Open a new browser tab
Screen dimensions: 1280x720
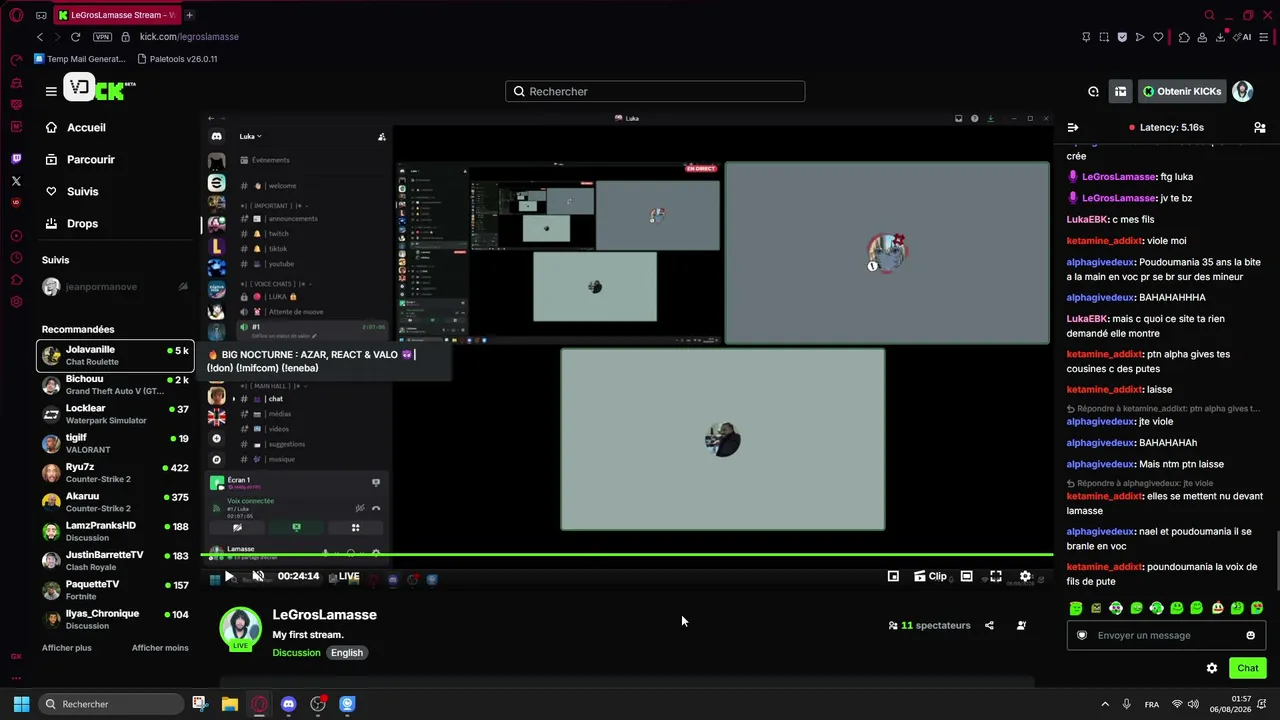[189, 15]
